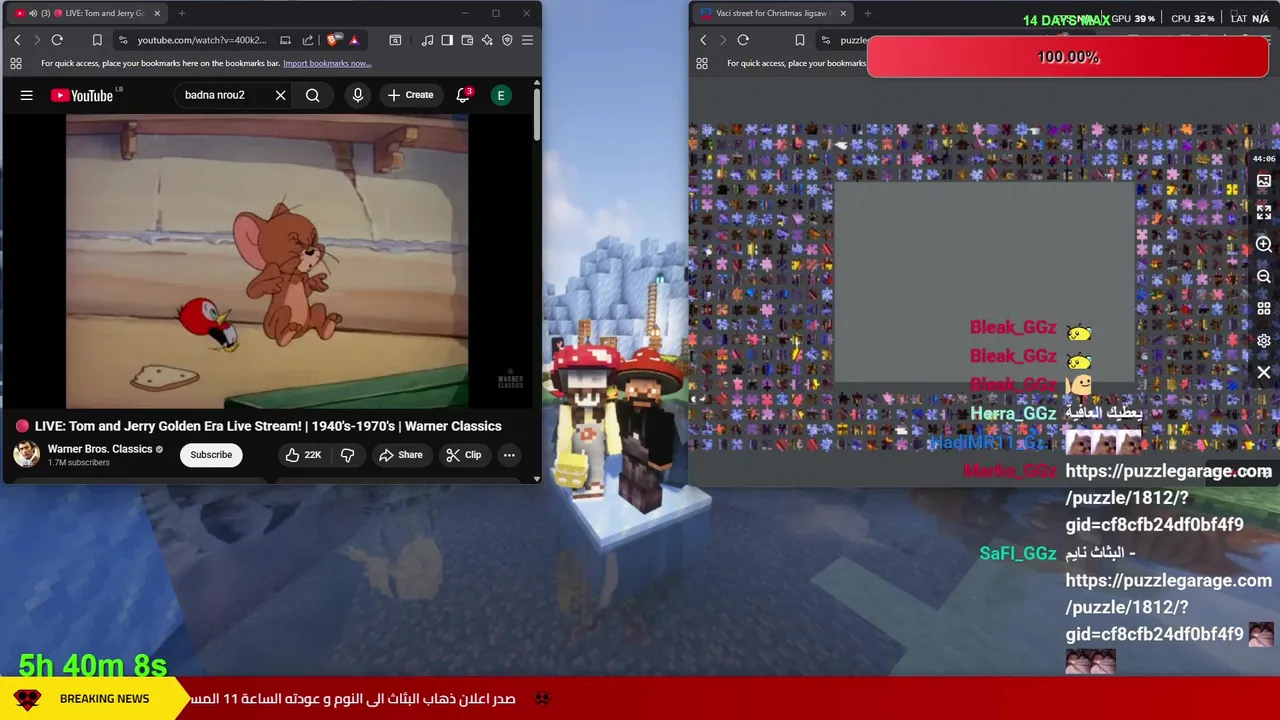The height and width of the screenshot is (720, 1280).
Task: Arrange pieces with the grid icon
Action: point(1264,308)
